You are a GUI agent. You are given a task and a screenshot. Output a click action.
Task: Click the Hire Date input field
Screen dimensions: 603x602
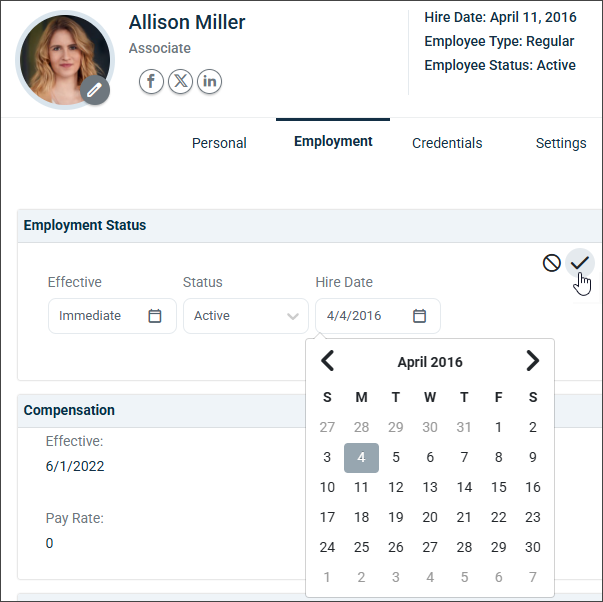[378, 316]
